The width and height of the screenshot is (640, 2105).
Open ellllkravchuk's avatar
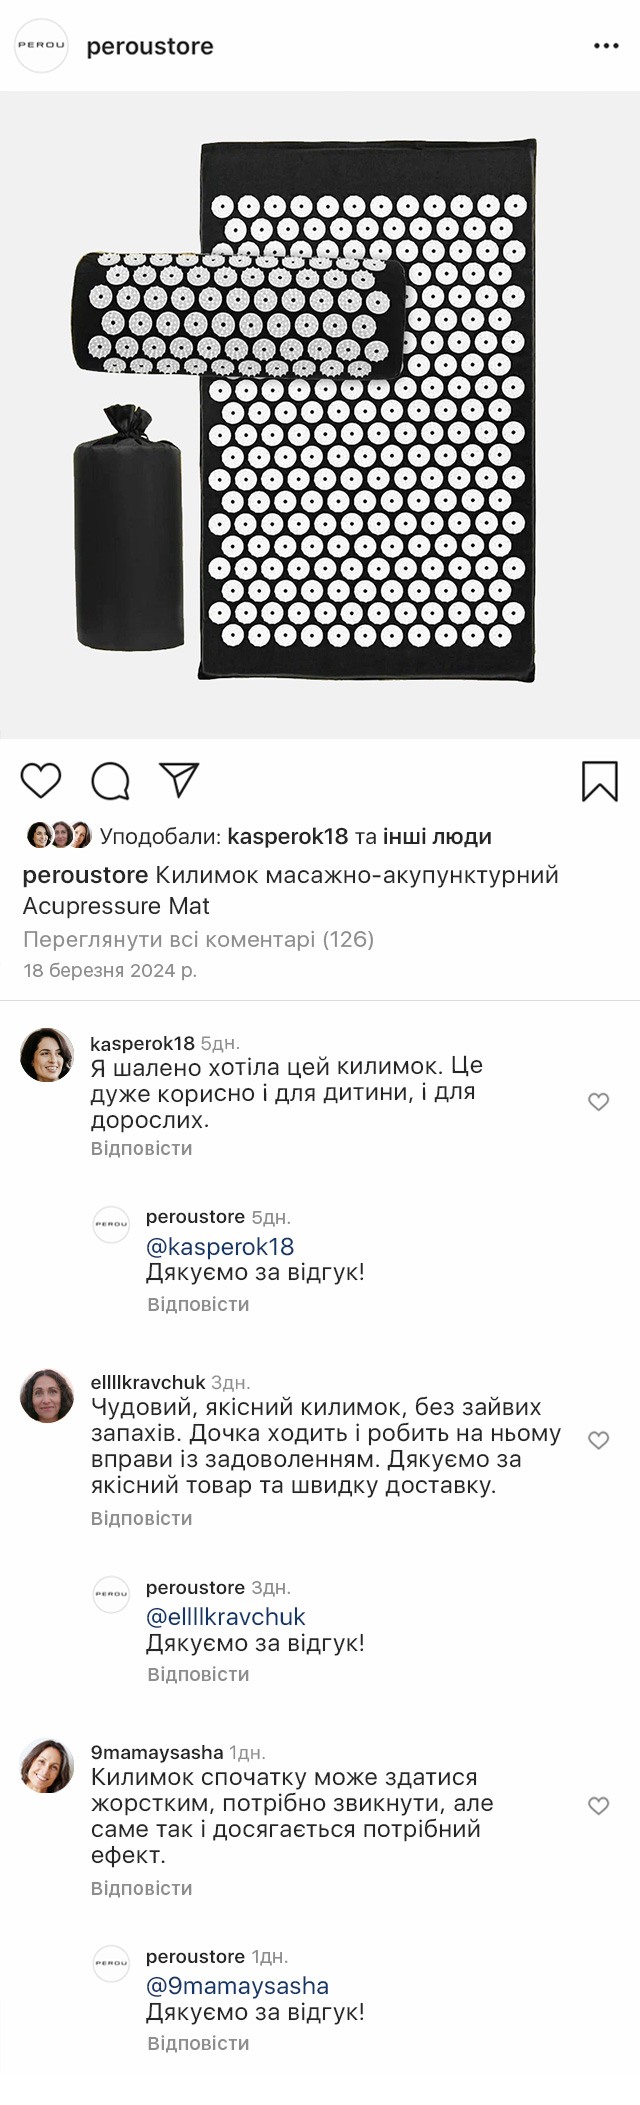pyautogui.click(x=47, y=1395)
